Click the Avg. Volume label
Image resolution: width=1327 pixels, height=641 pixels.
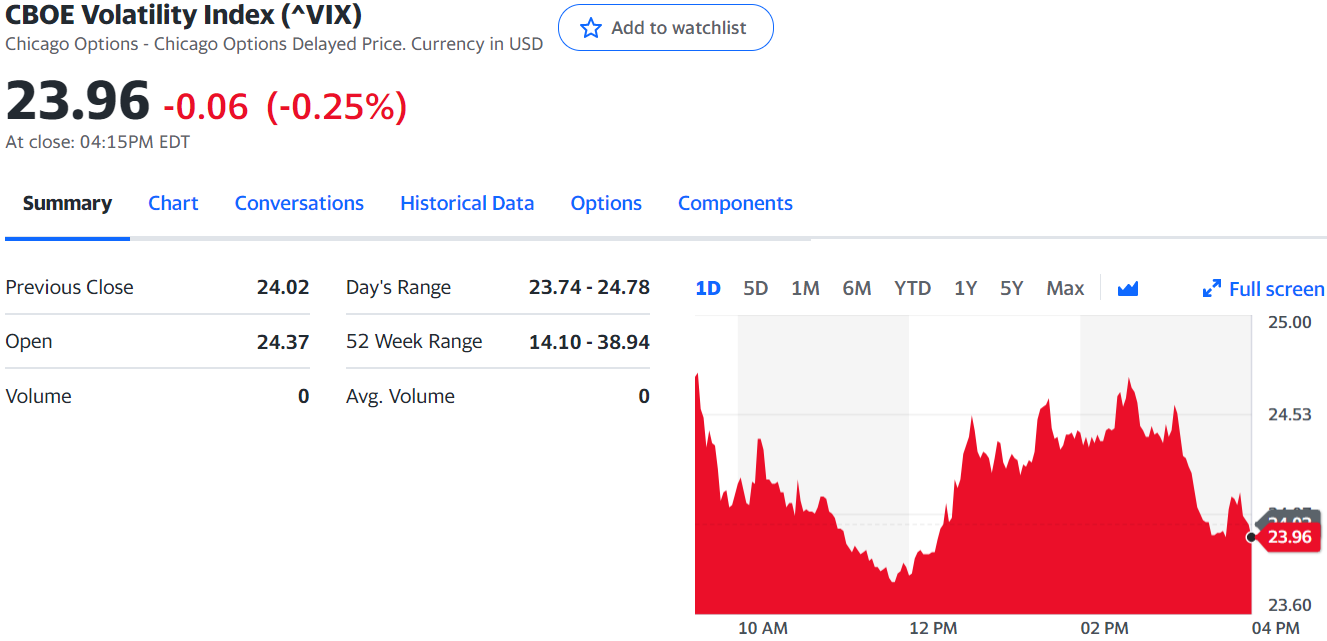[x=400, y=396]
